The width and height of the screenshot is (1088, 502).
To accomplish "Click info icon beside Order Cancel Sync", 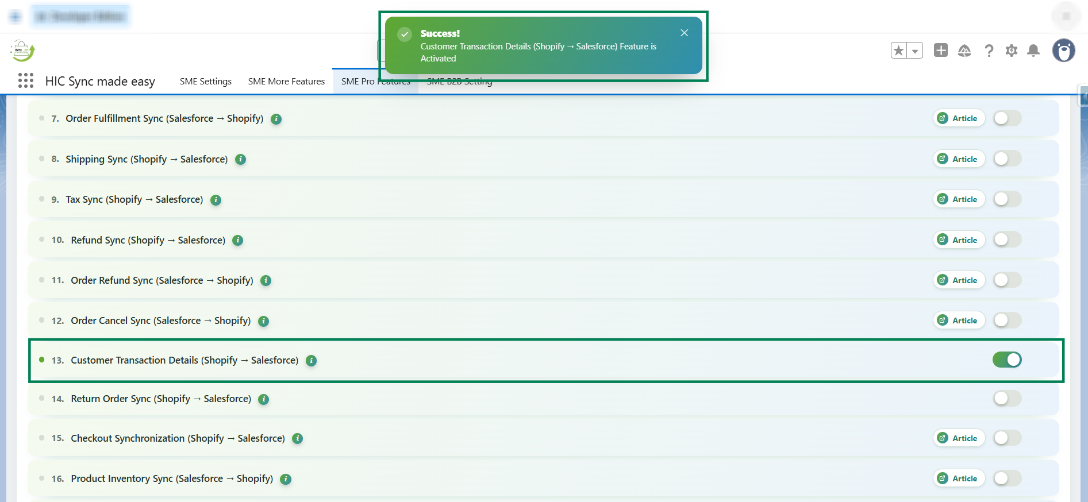I will pyautogui.click(x=264, y=321).
